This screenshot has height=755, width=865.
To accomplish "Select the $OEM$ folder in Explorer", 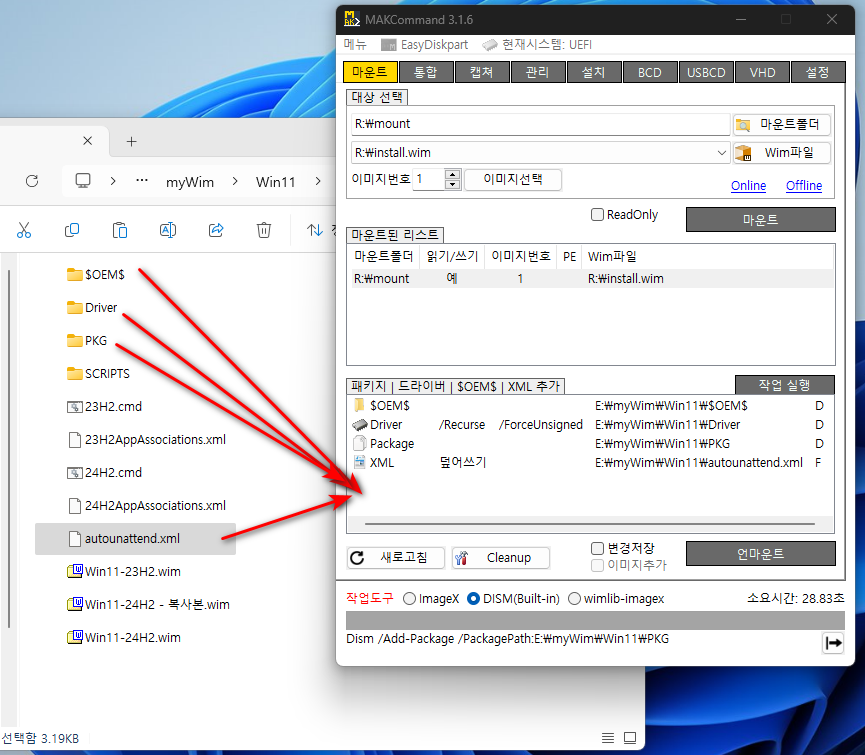I will pyautogui.click(x=96, y=274).
